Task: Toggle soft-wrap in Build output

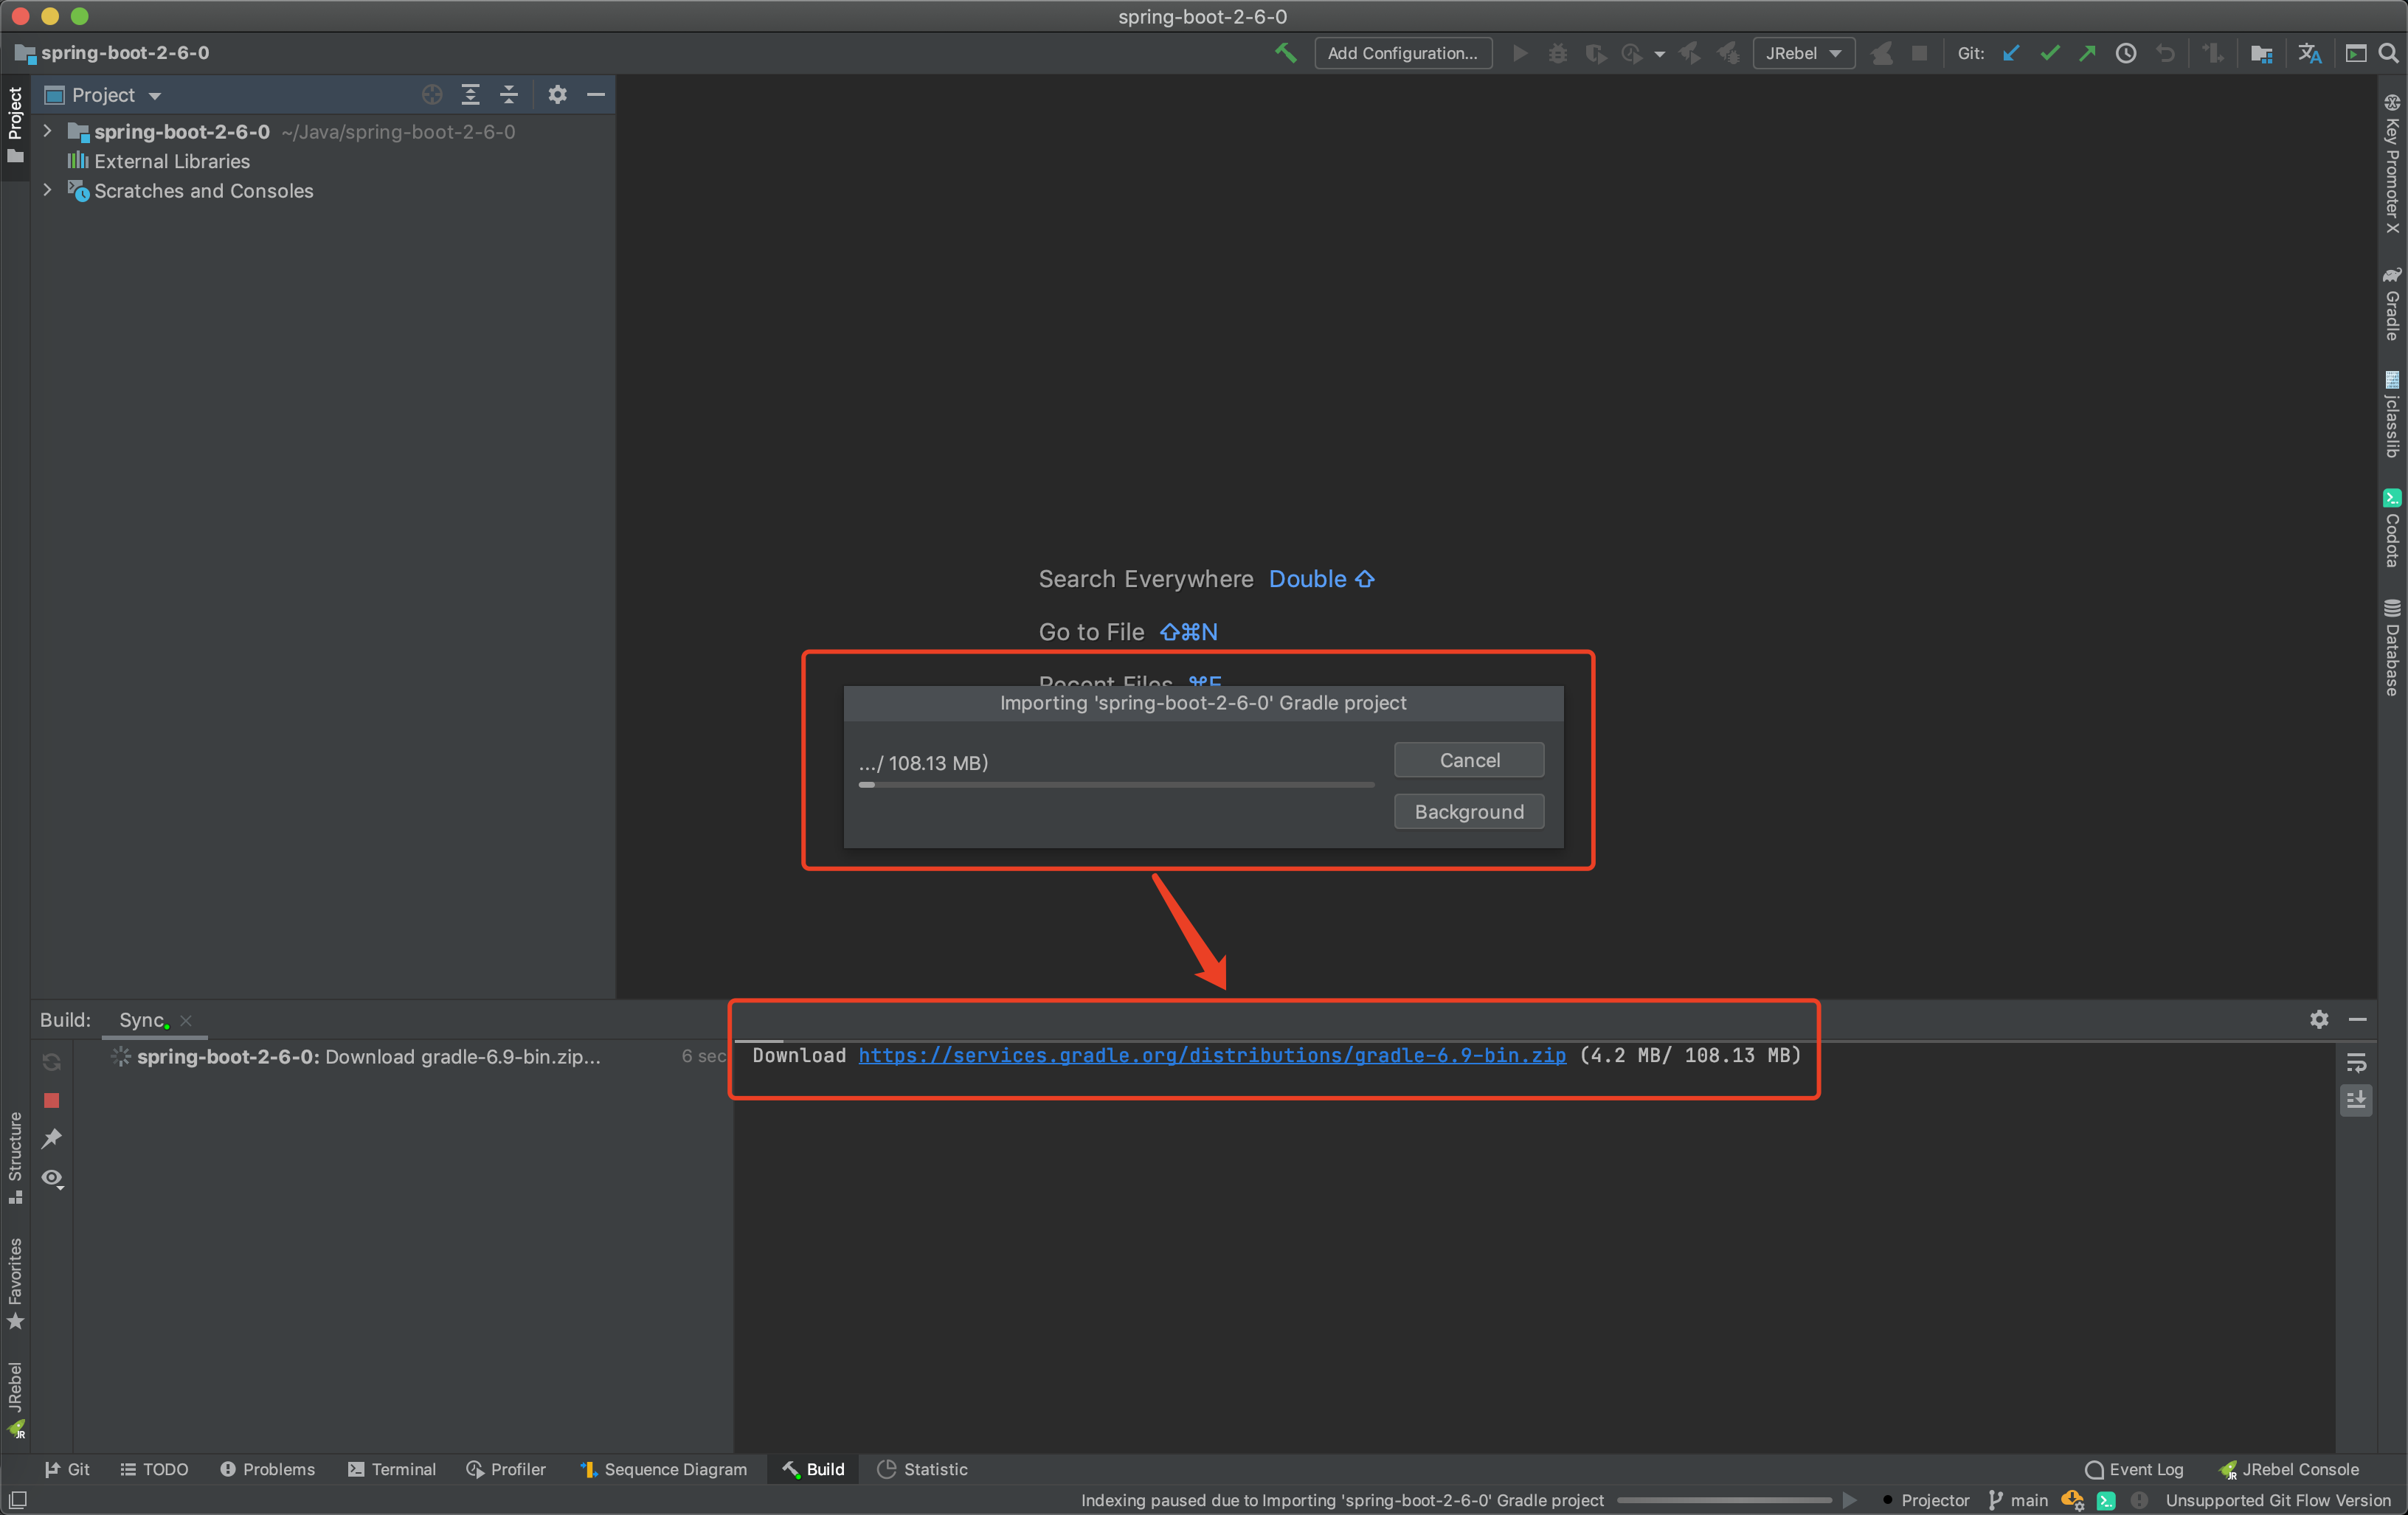Action: 2356,1063
